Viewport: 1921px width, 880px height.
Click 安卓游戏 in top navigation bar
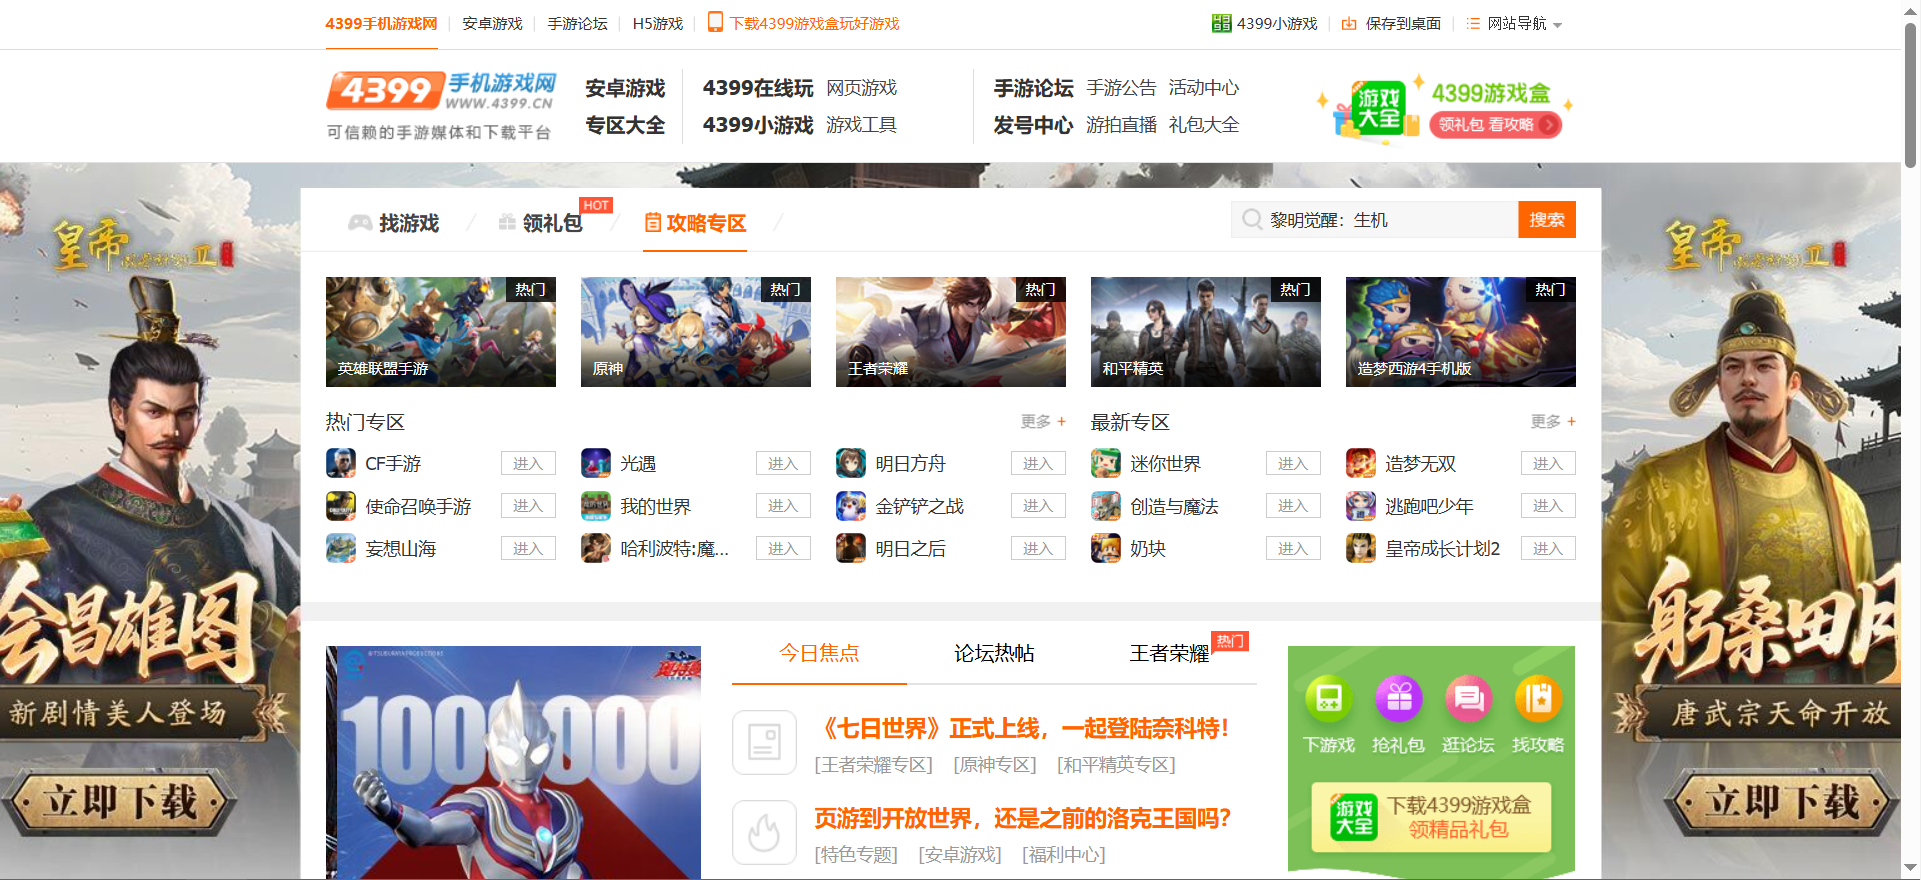pos(492,23)
